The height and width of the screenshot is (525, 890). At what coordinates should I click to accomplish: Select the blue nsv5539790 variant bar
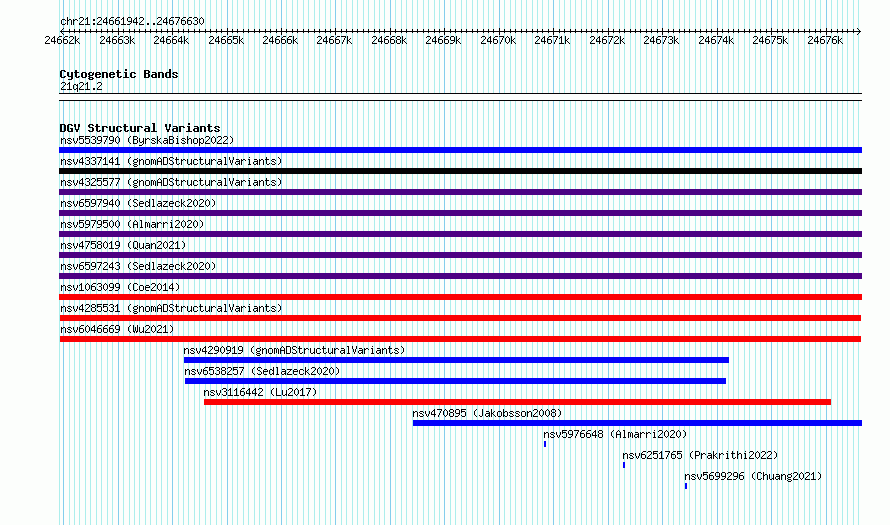pos(460,150)
